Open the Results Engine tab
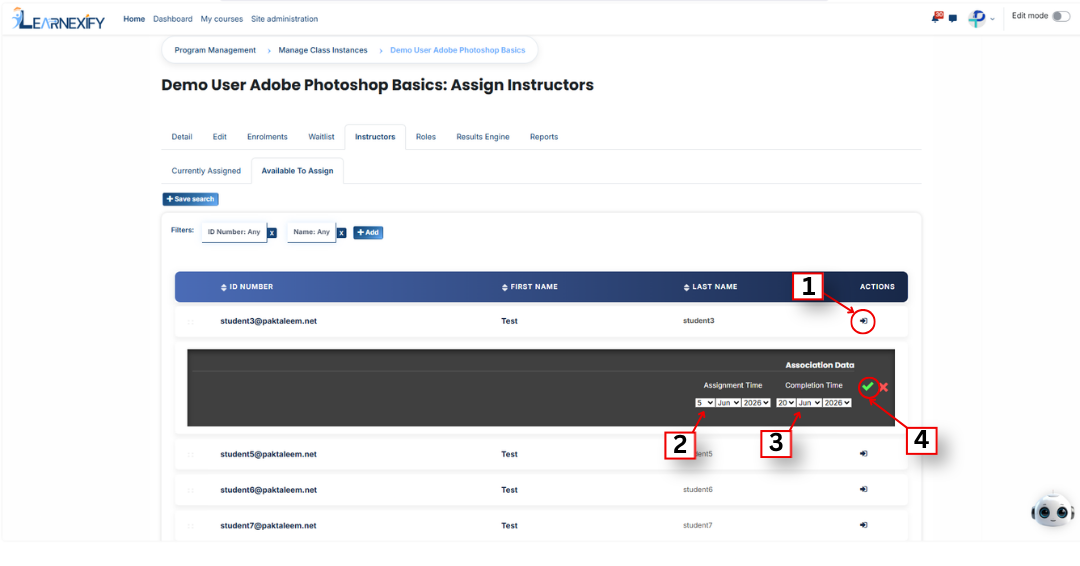The width and height of the screenshot is (1080, 566). tap(483, 137)
